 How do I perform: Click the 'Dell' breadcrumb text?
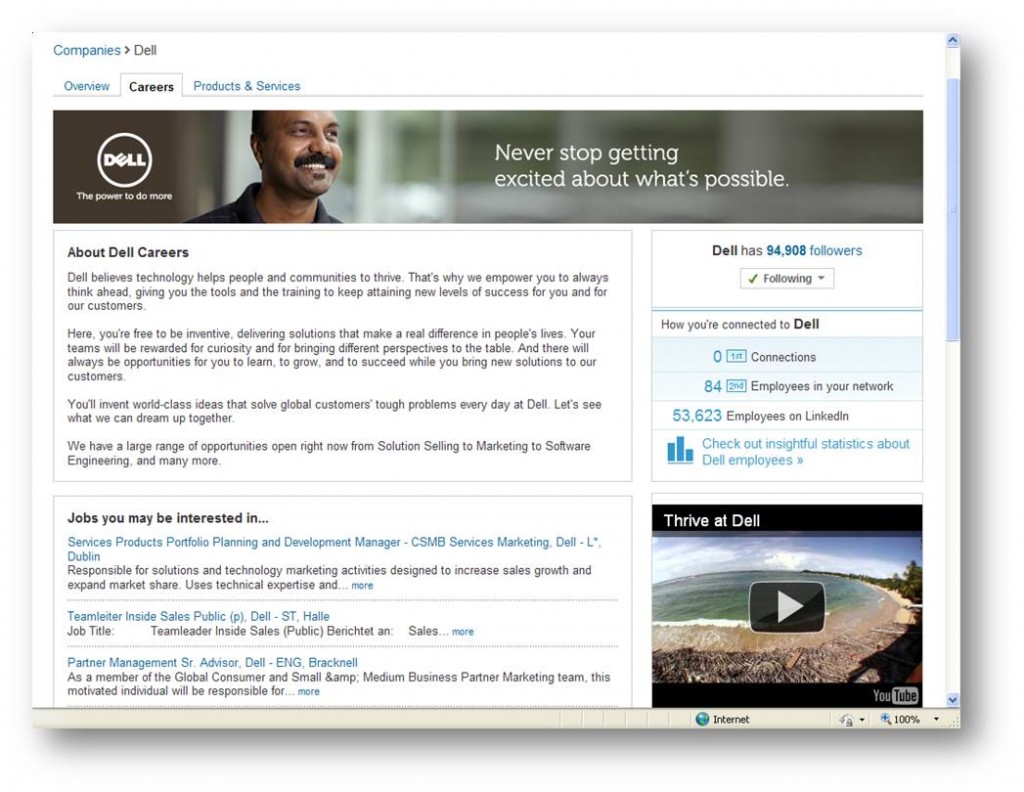coord(145,50)
